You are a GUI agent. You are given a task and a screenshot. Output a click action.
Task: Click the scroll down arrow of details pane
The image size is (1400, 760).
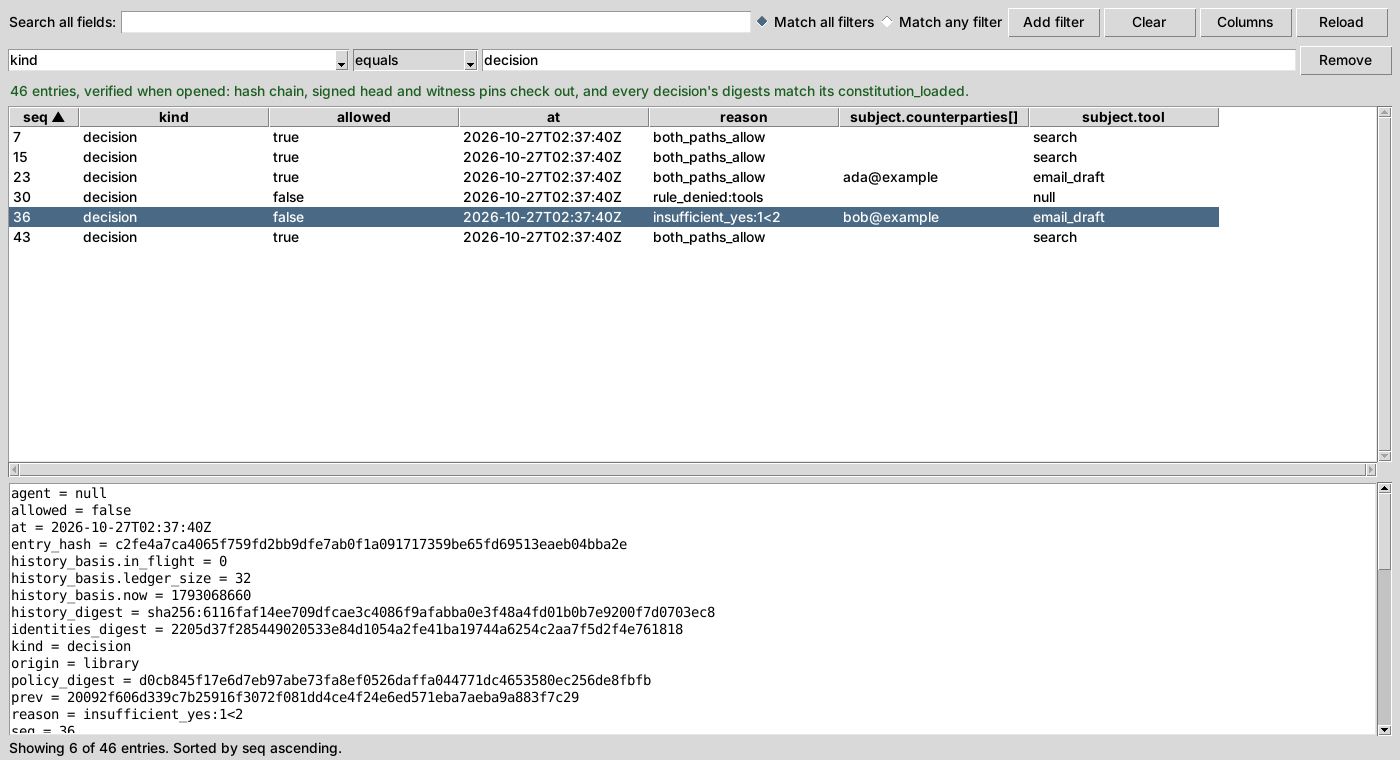(1384, 729)
